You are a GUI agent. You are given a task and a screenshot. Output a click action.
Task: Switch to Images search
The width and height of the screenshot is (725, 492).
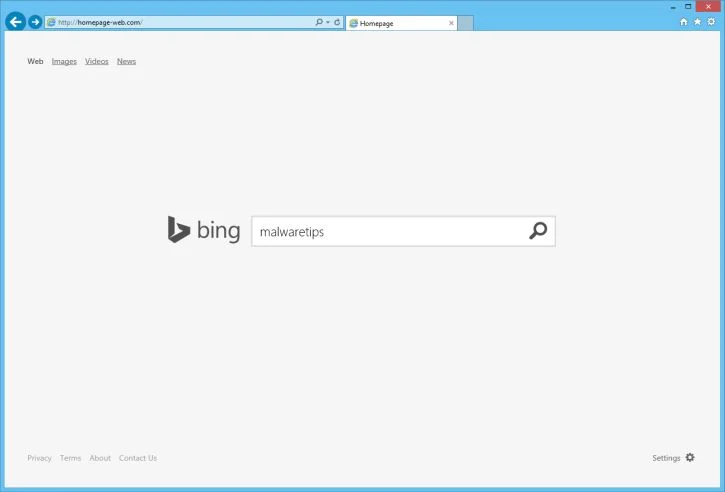[x=64, y=61]
